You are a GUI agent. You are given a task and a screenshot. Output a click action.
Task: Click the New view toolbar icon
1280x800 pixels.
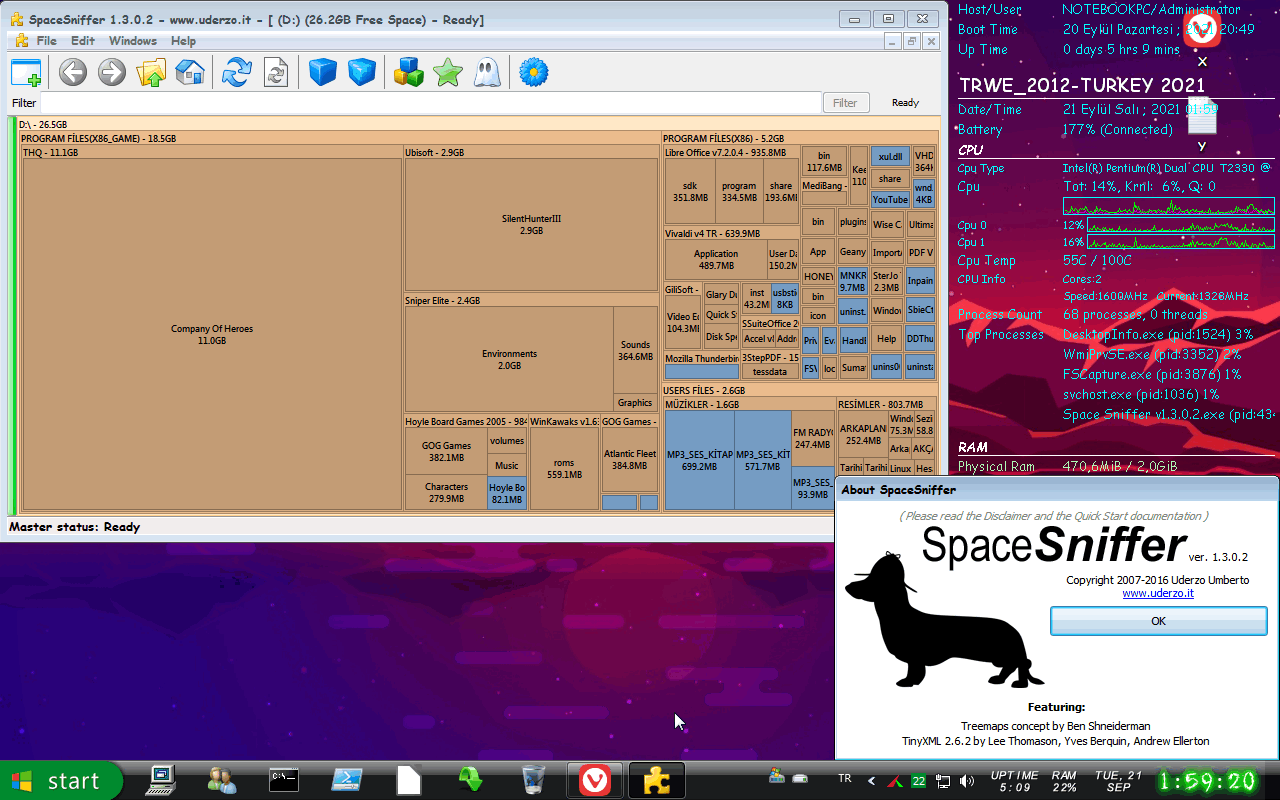point(26,72)
